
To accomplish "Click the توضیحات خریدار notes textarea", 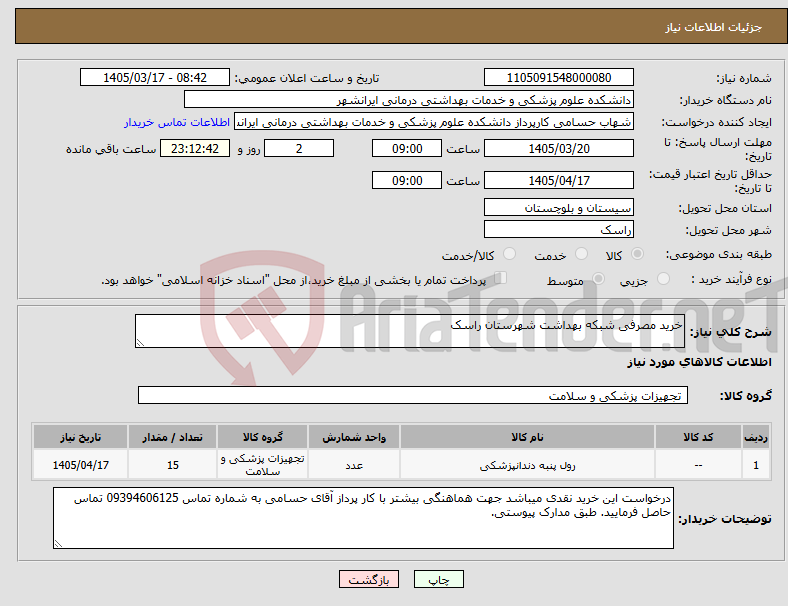I will coord(363,518).
